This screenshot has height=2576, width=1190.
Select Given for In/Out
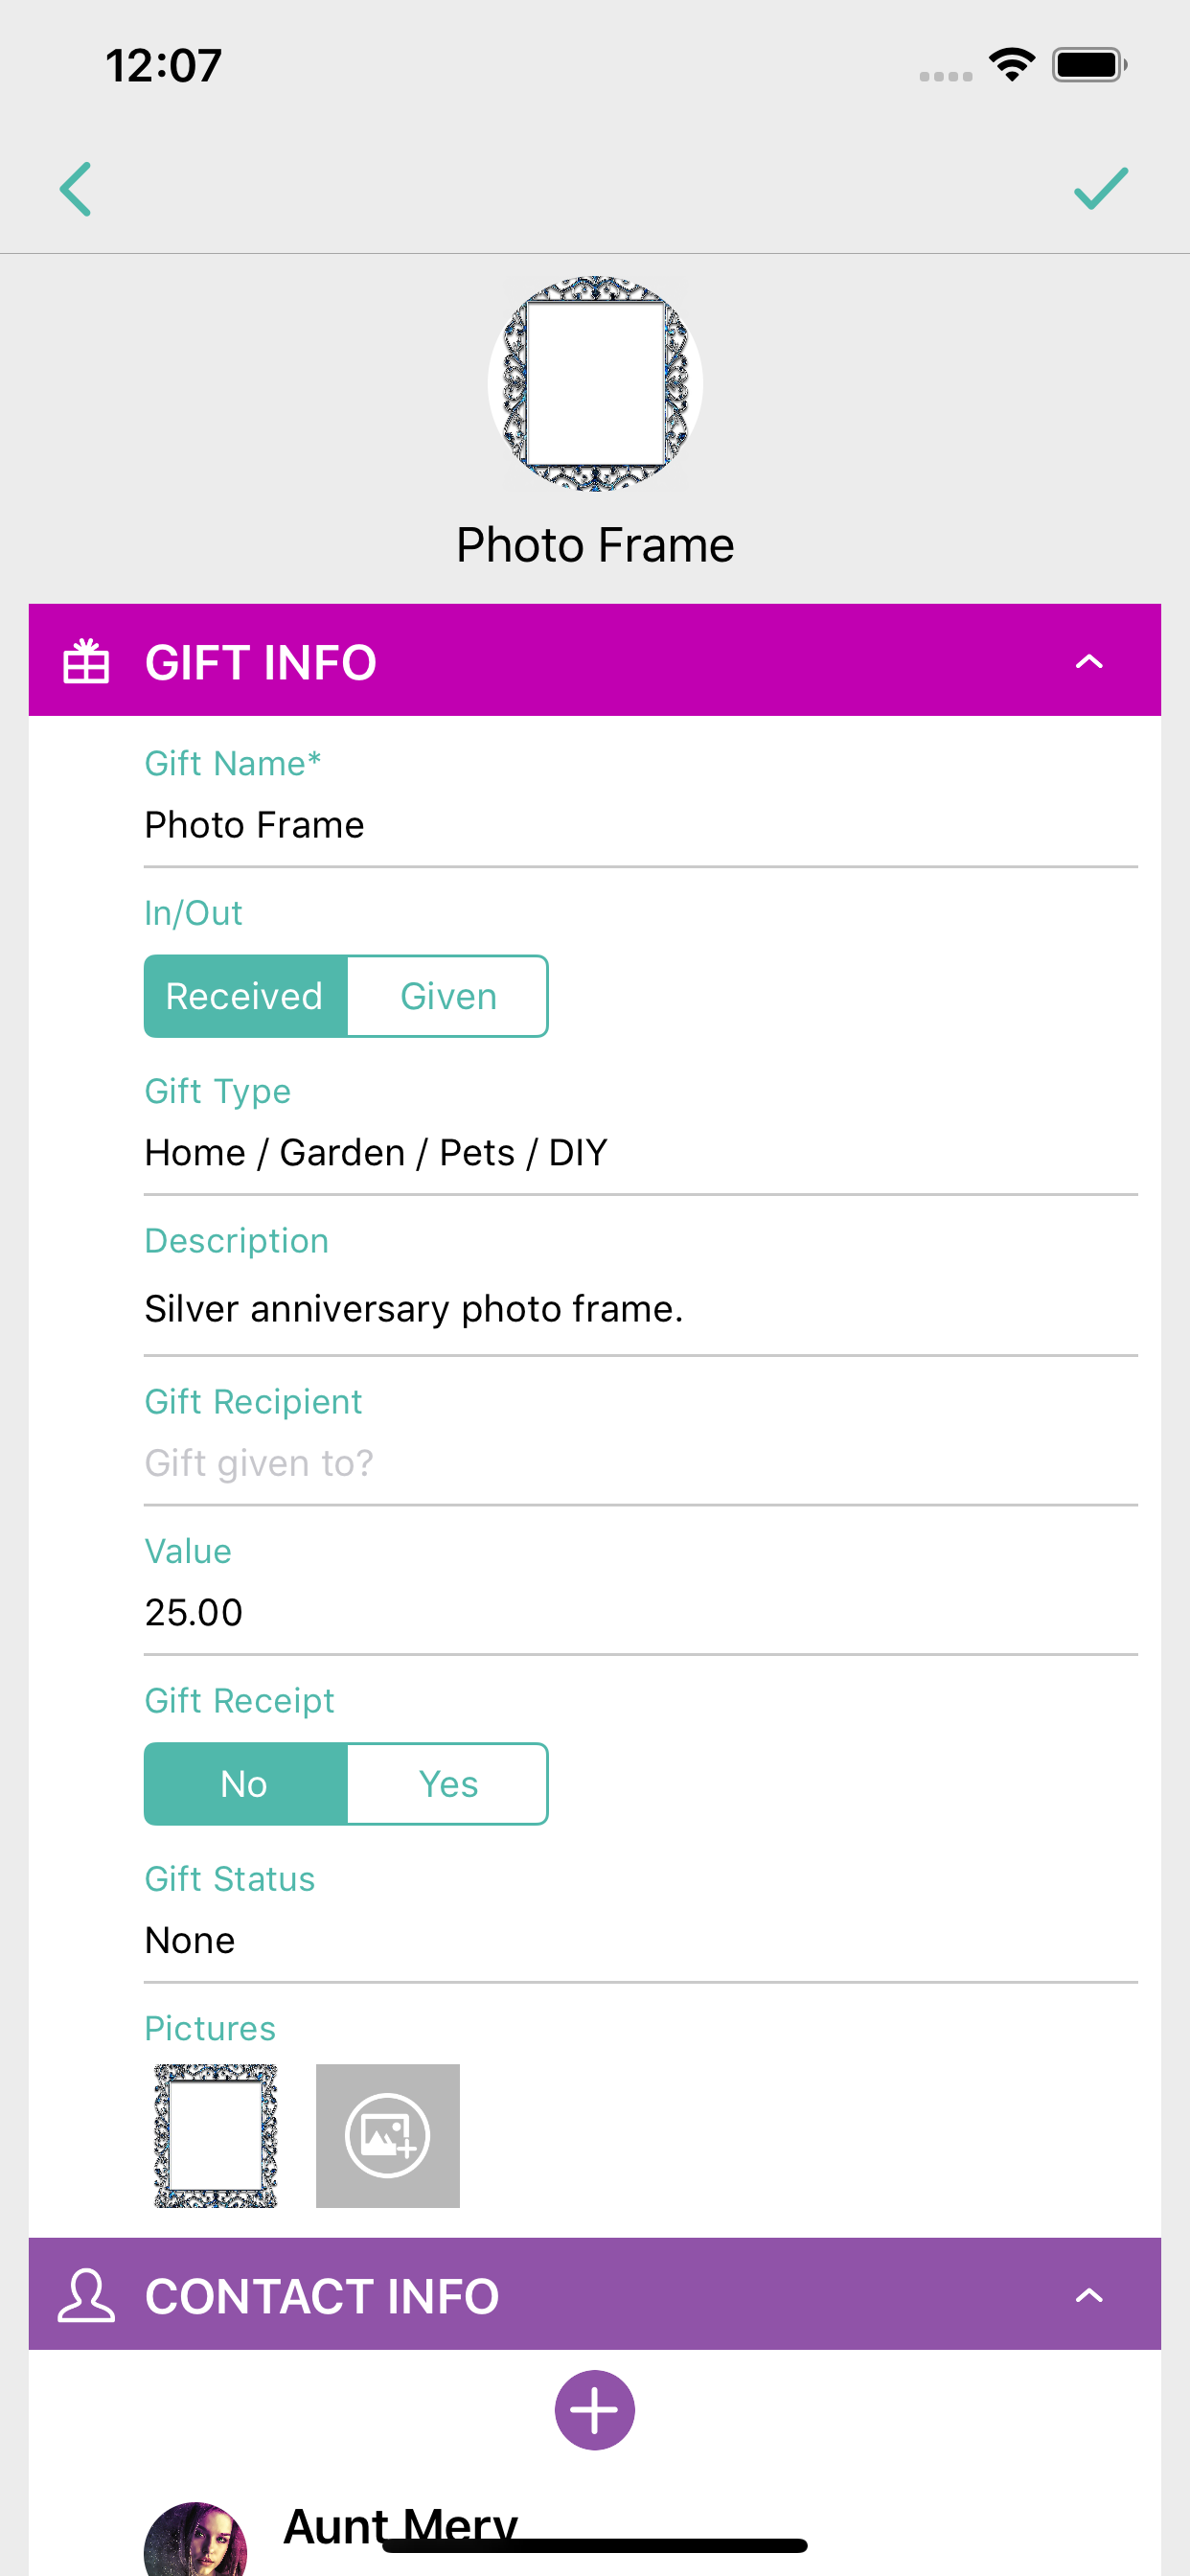pos(447,995)
